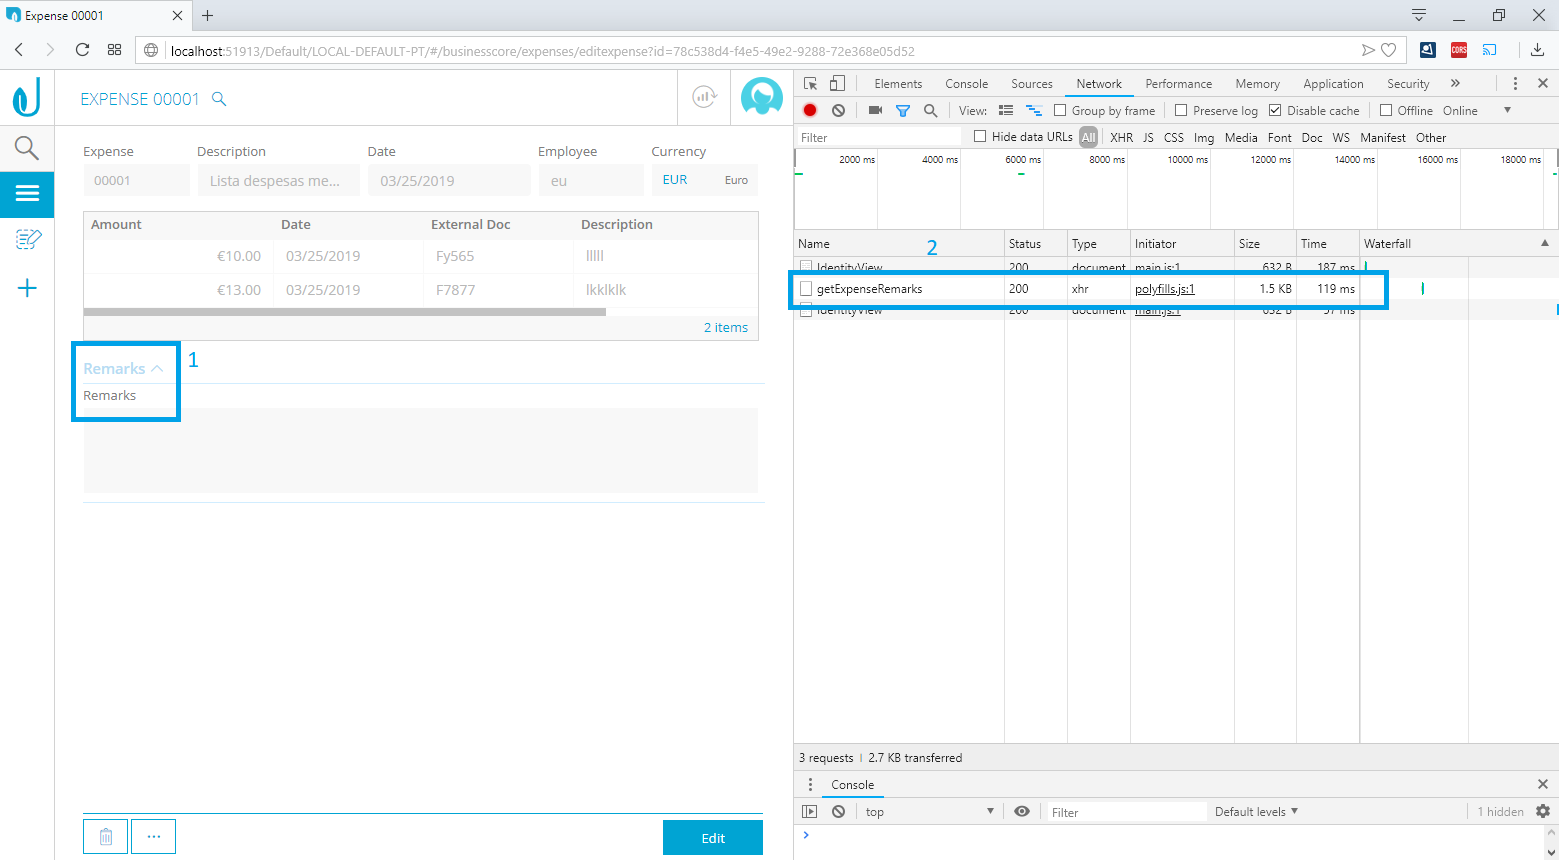Filter requests by XHR type
The image size is (1559, 860).
pyautogui.click(x=1121, y=137)
